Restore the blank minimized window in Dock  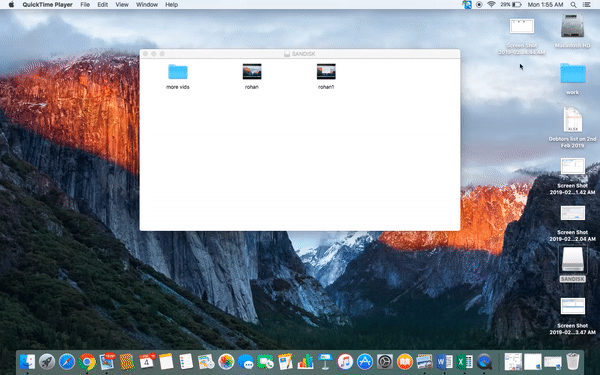pyautogui.click(x=533, y=362)
